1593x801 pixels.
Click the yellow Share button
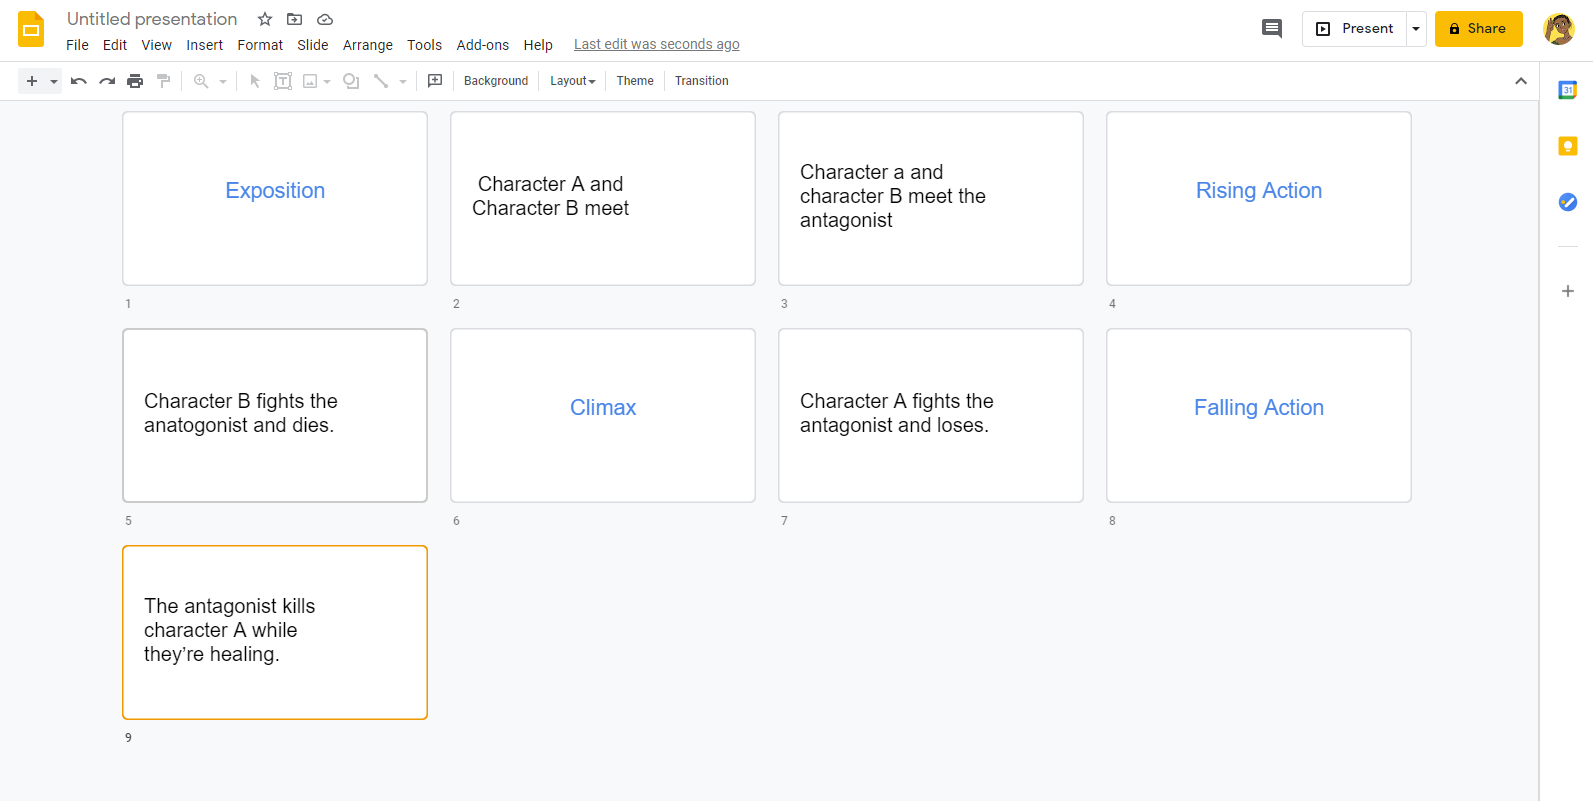[x=1478, y=29]
